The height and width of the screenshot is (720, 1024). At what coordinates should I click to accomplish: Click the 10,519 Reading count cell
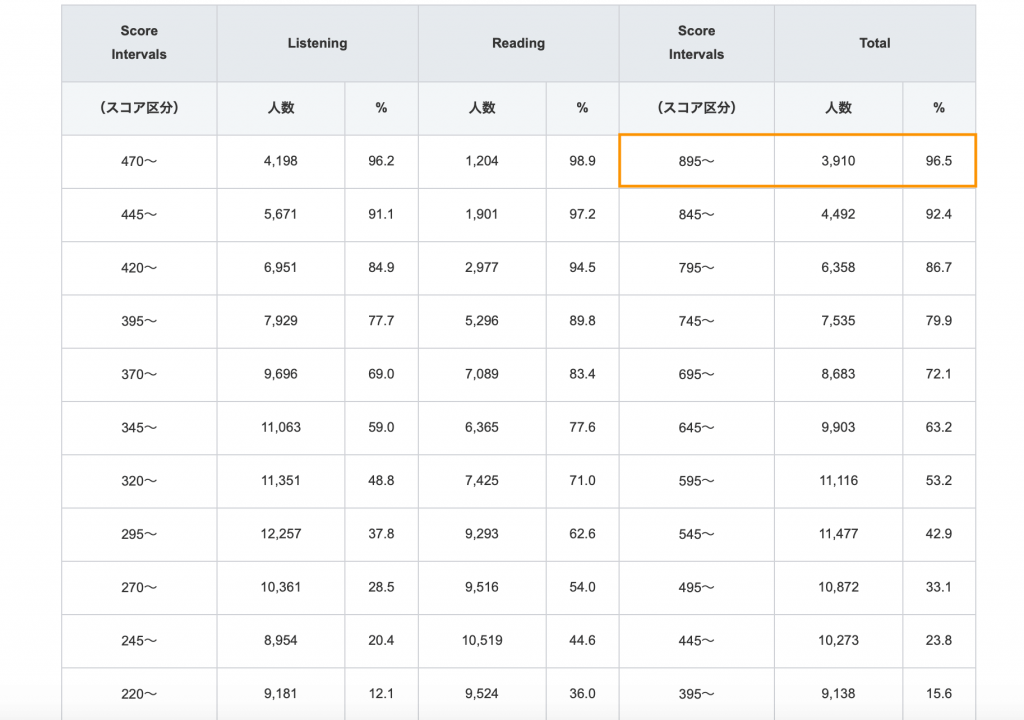pos(481,640)
